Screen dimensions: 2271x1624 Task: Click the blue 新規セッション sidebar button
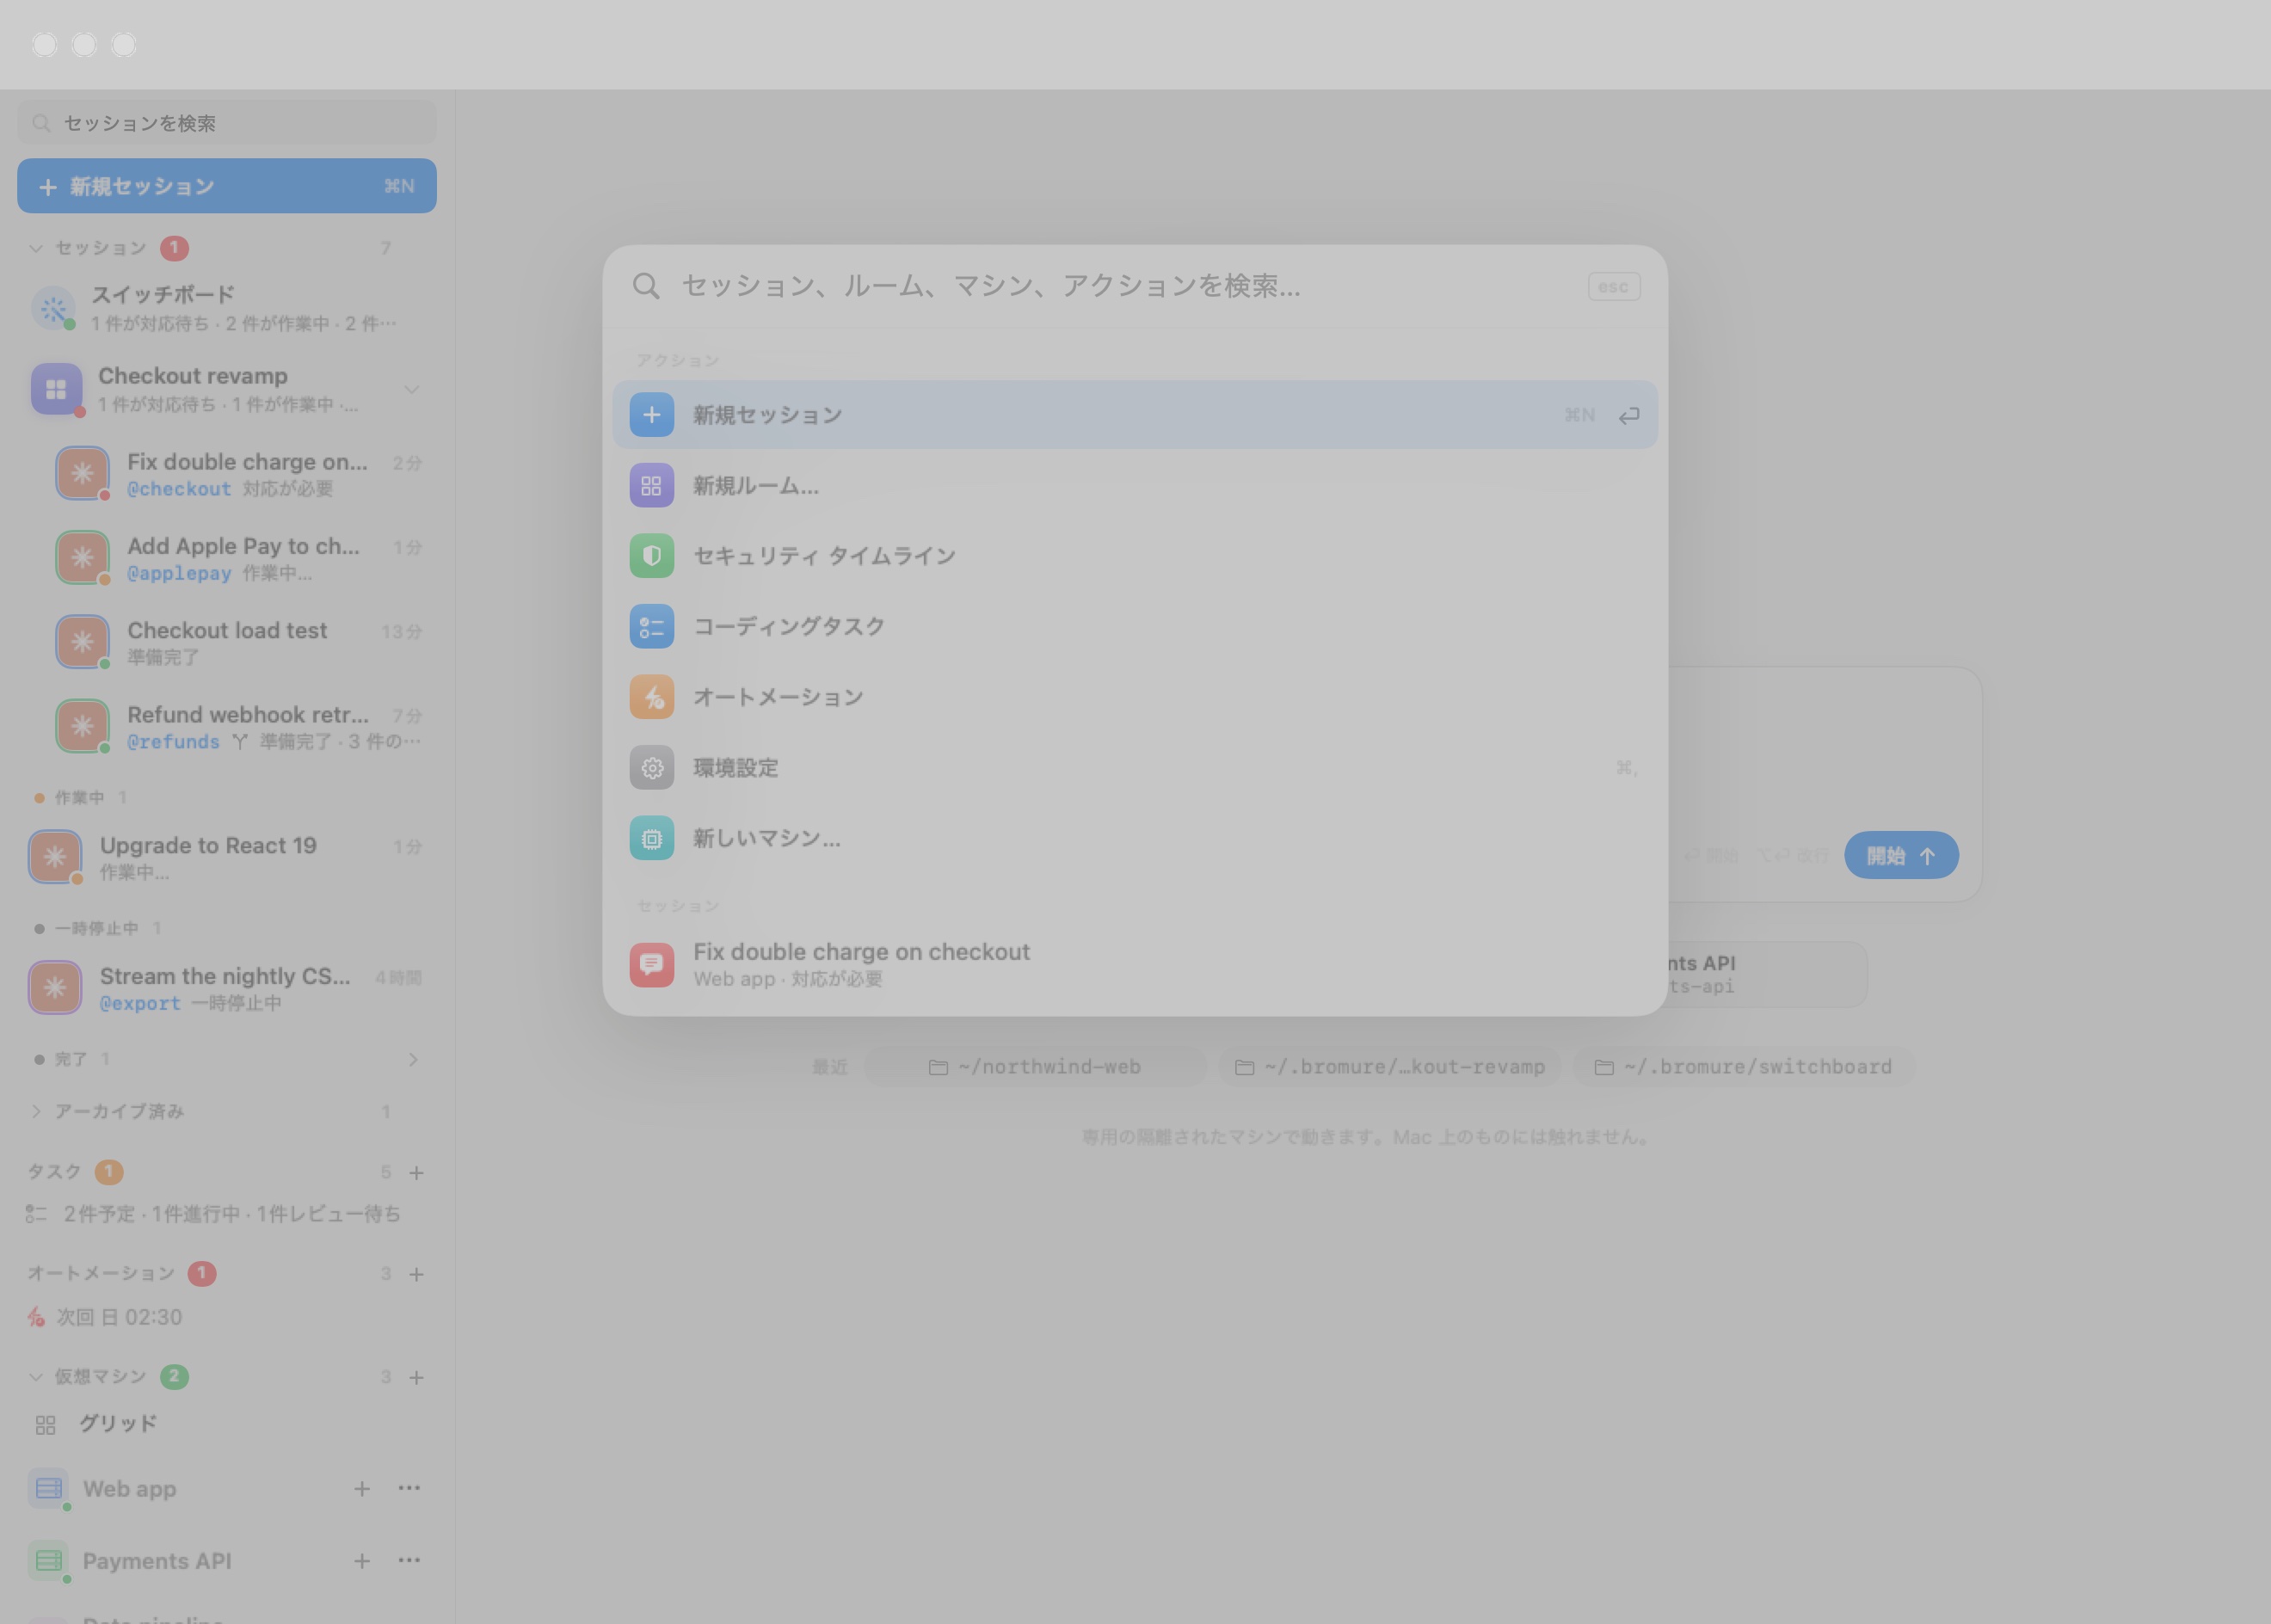coord(227,186)
